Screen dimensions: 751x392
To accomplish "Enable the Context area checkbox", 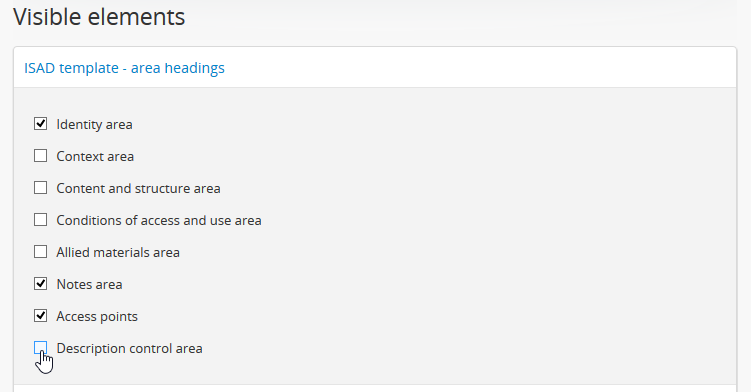I will point(41,156).
